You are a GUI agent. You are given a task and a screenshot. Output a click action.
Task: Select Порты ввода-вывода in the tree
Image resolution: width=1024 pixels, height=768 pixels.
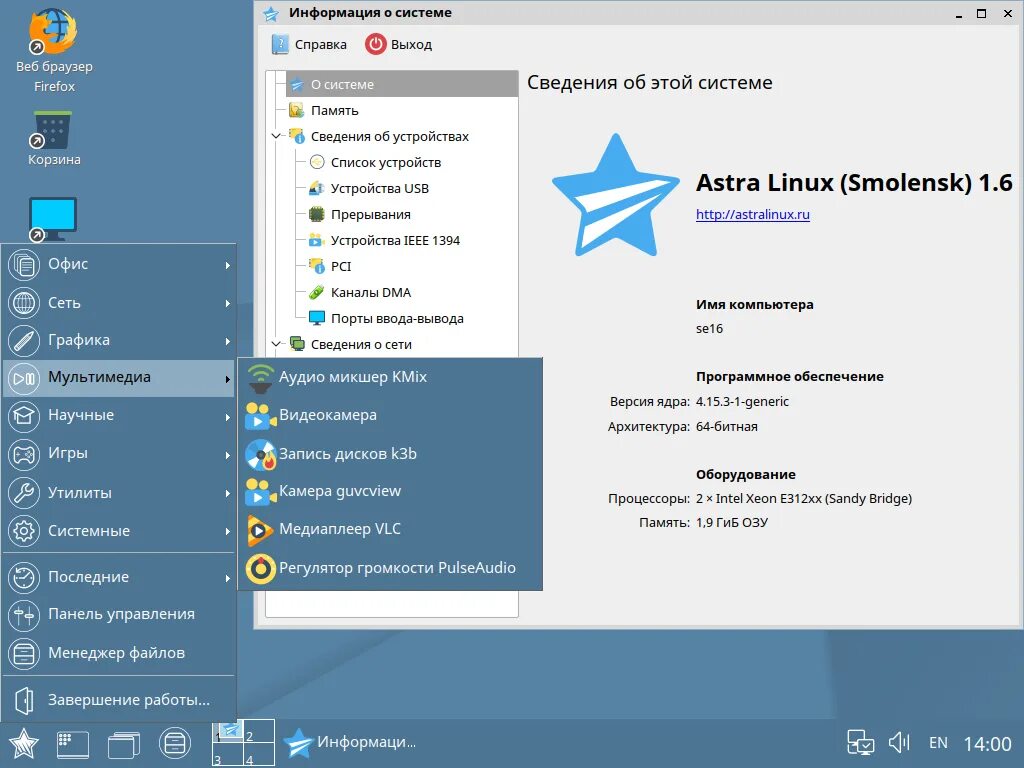pos(397,319)
